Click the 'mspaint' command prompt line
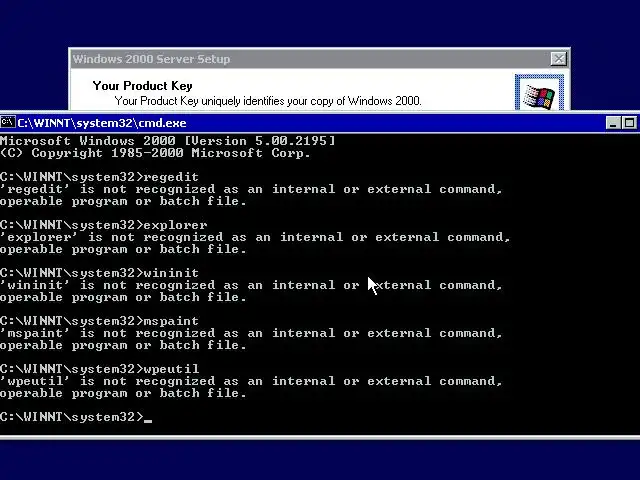 click(100, 321)
